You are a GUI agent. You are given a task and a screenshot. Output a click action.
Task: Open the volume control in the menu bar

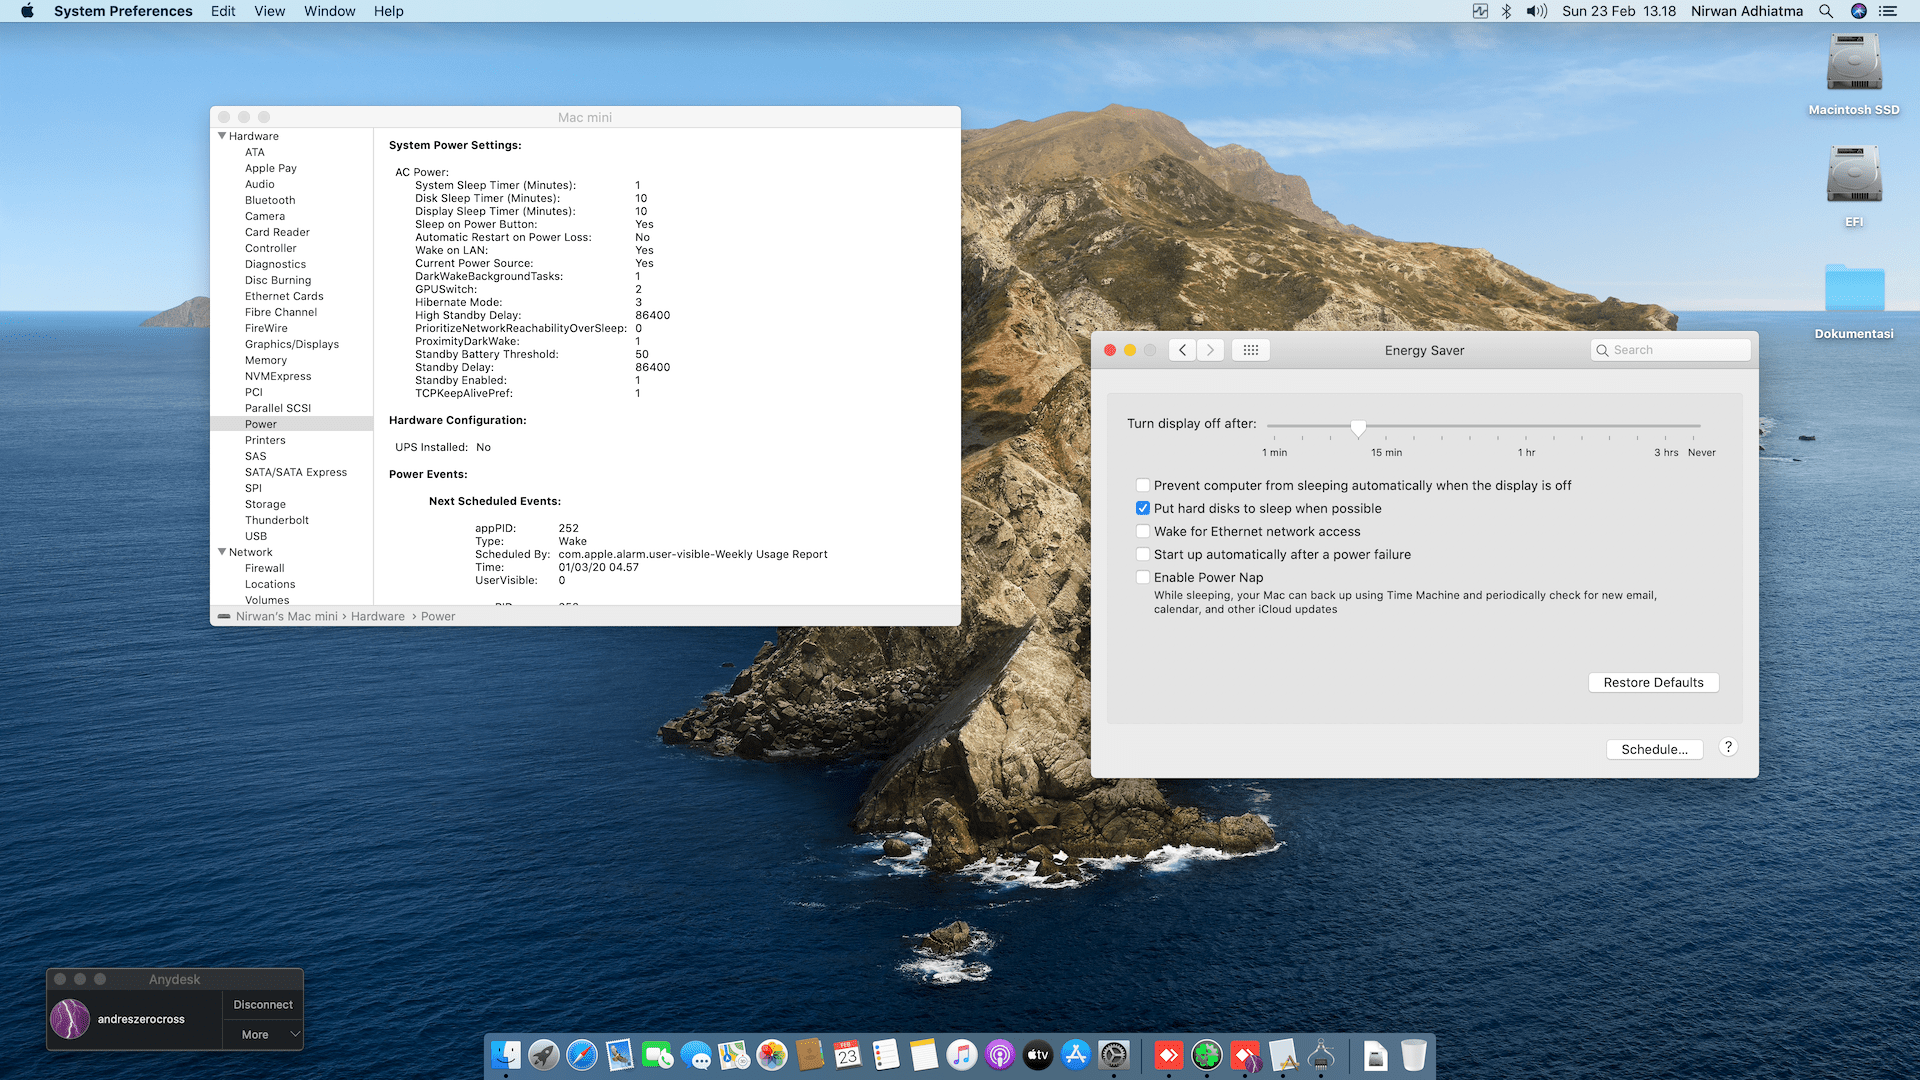tap(1536, 11)
